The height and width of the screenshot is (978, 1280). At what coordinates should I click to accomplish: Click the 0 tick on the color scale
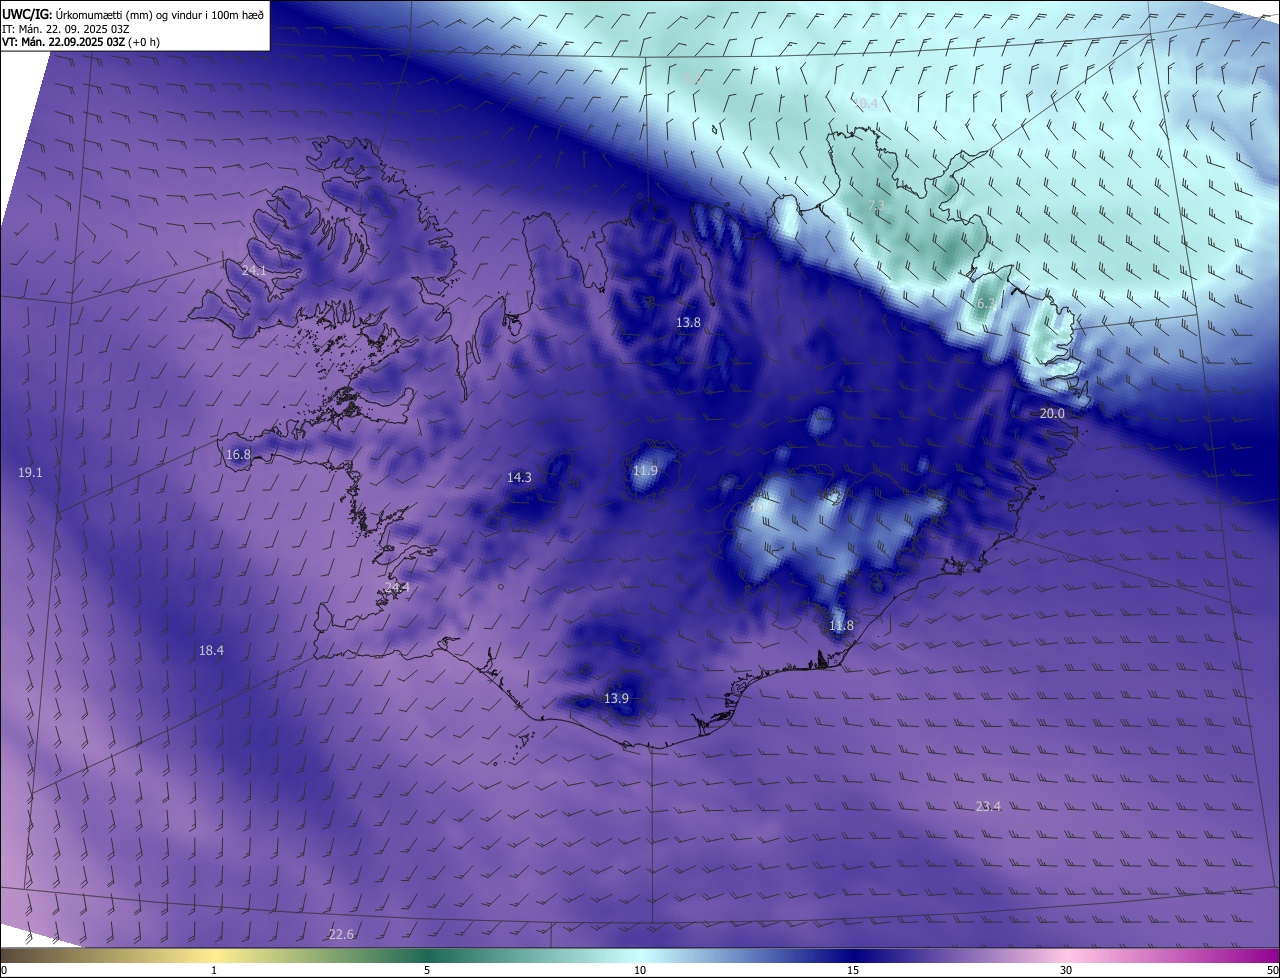coord(3,970)
